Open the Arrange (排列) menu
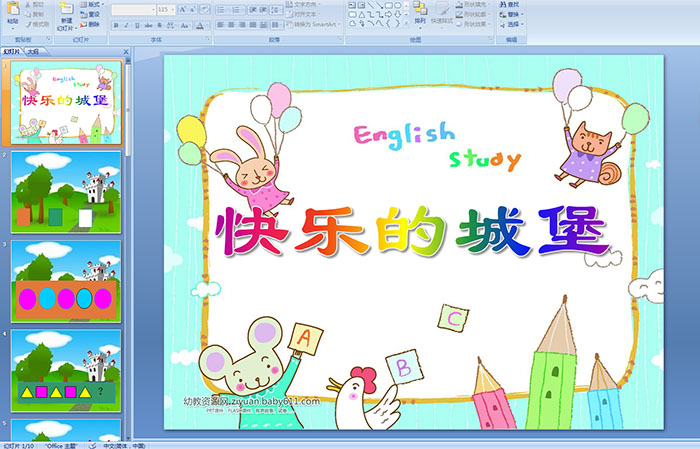 coord(420,15)
